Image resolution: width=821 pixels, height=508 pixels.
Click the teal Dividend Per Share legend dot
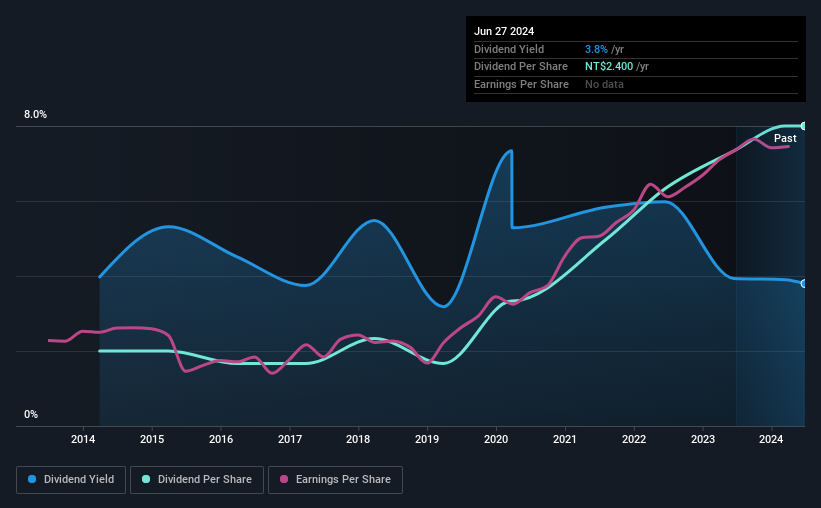146,479
